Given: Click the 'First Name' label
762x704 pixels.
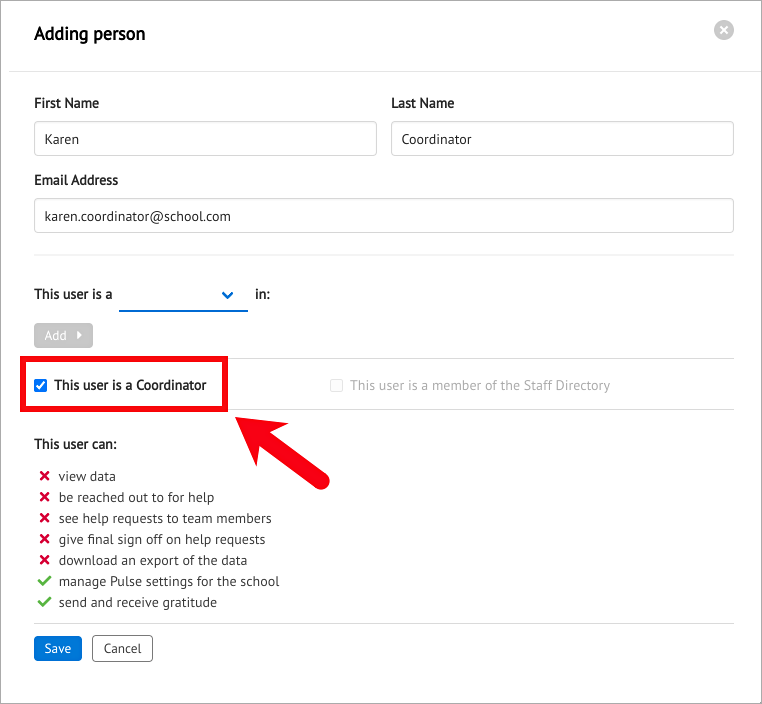Looking at the screenshot, I should pos(67,103).
